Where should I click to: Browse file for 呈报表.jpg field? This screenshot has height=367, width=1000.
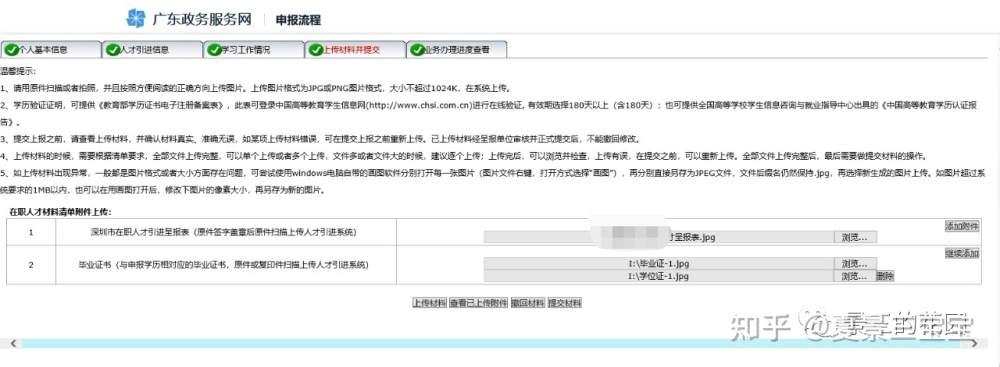855,237
